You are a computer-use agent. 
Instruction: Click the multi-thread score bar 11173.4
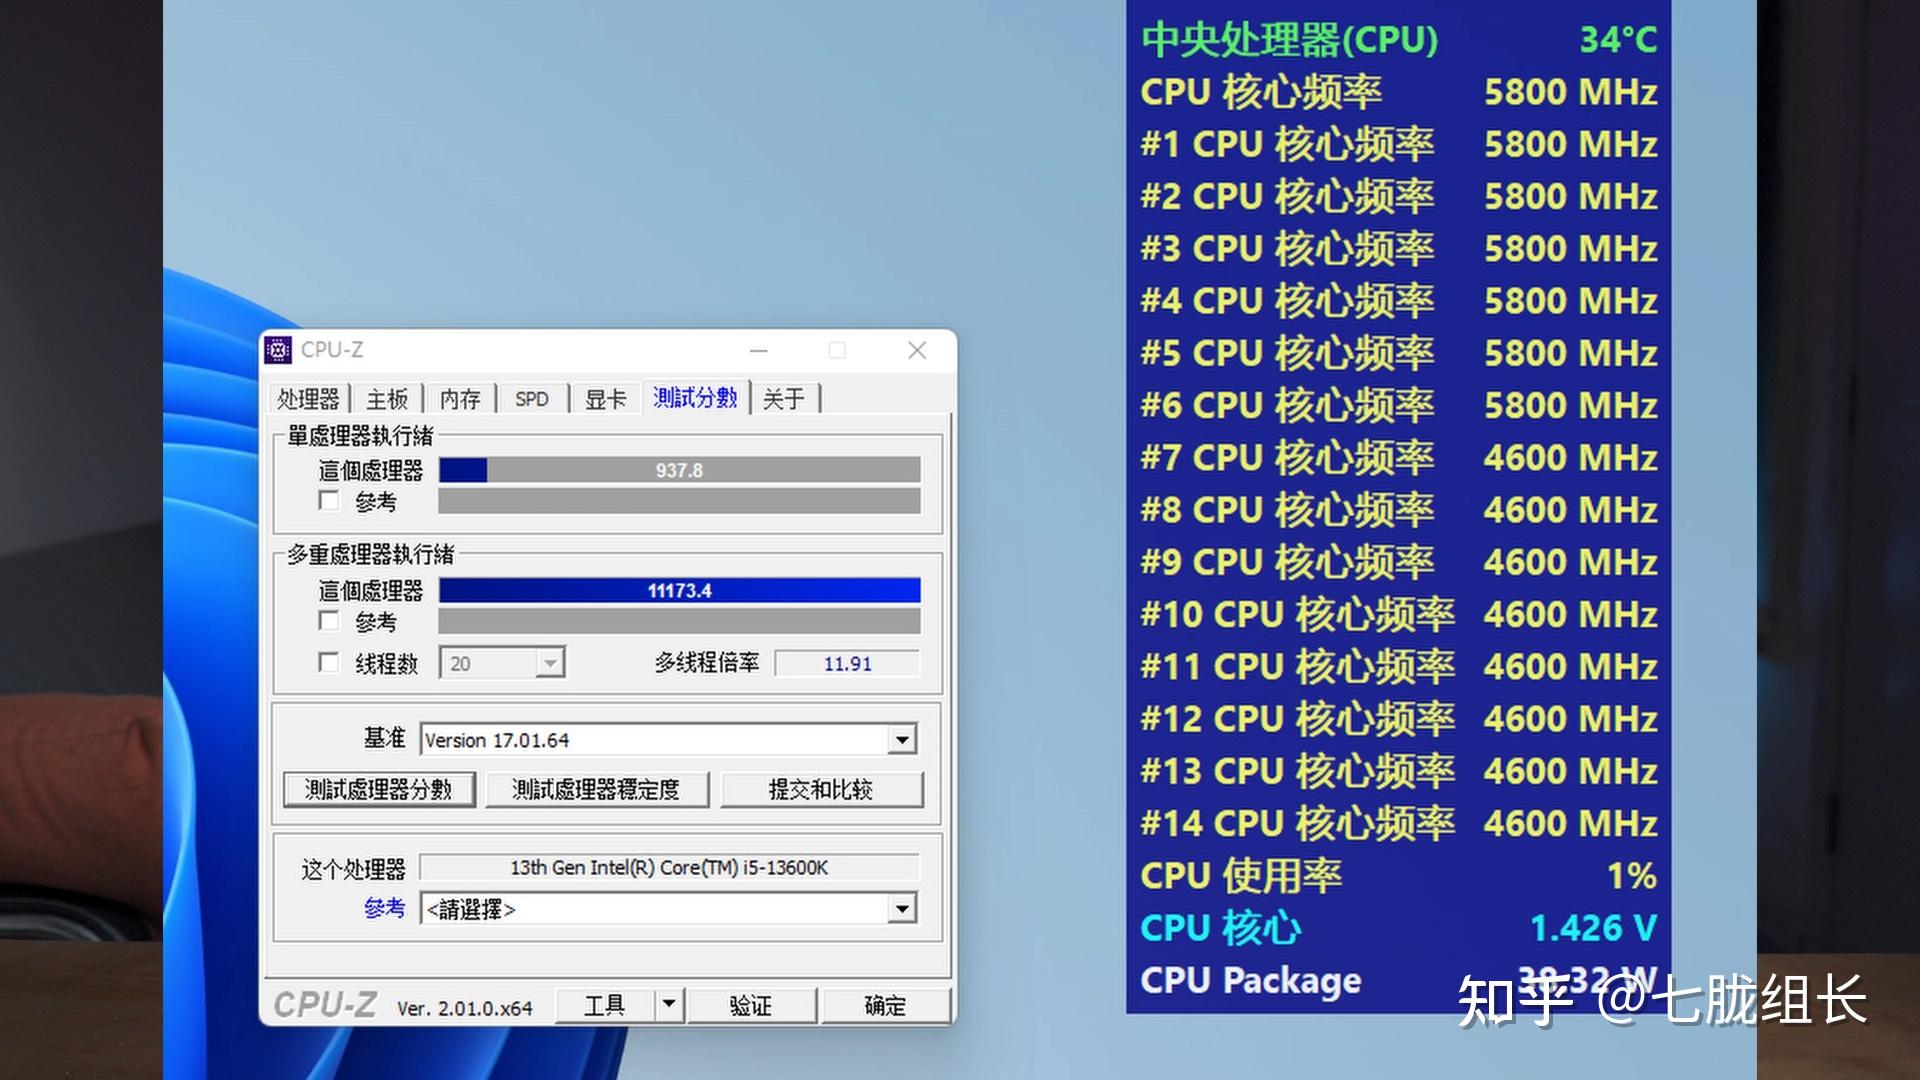tap(680, 590)
